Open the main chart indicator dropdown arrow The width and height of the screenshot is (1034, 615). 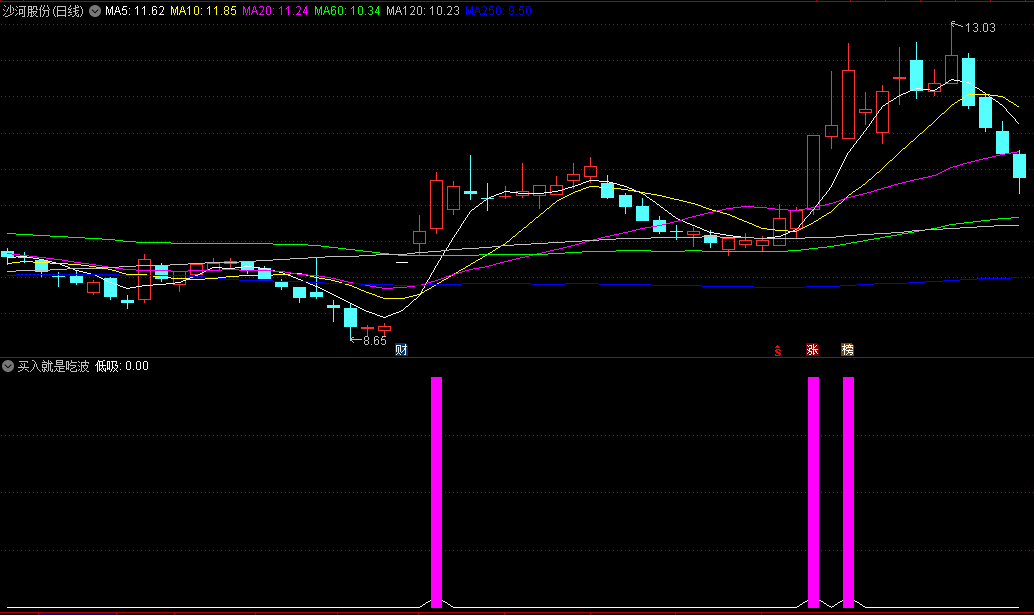(95, 11)
